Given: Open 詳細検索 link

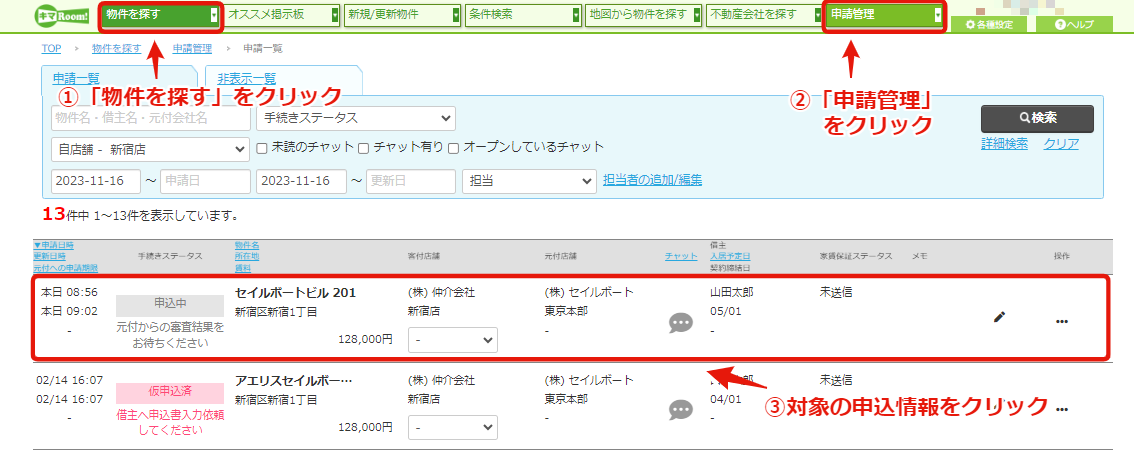Looking at the screenshot, I should pyautogui.click(x=1005, y=143).
